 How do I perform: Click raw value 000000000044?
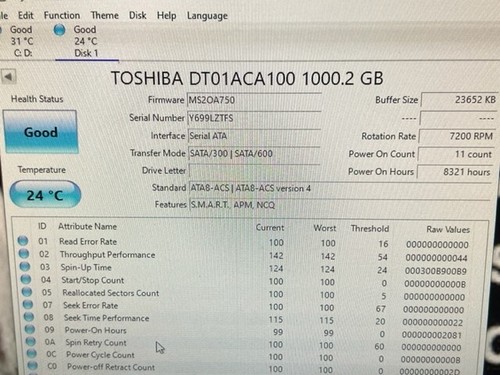[436, 258]
